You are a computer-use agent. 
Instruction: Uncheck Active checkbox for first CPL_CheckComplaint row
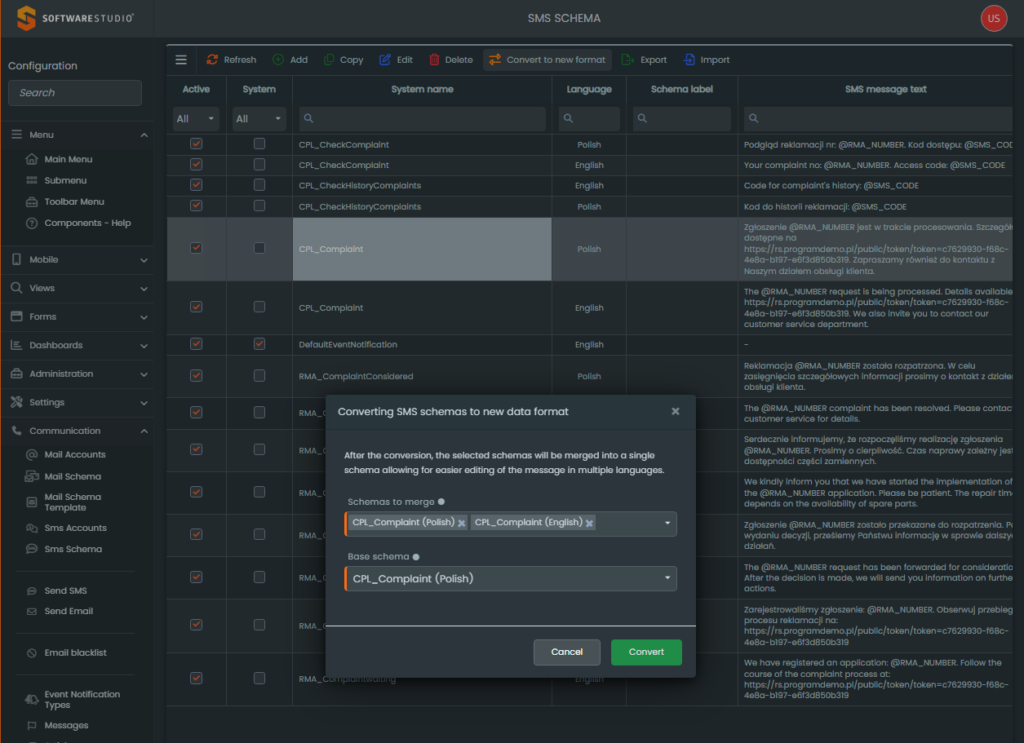(196, 144)
